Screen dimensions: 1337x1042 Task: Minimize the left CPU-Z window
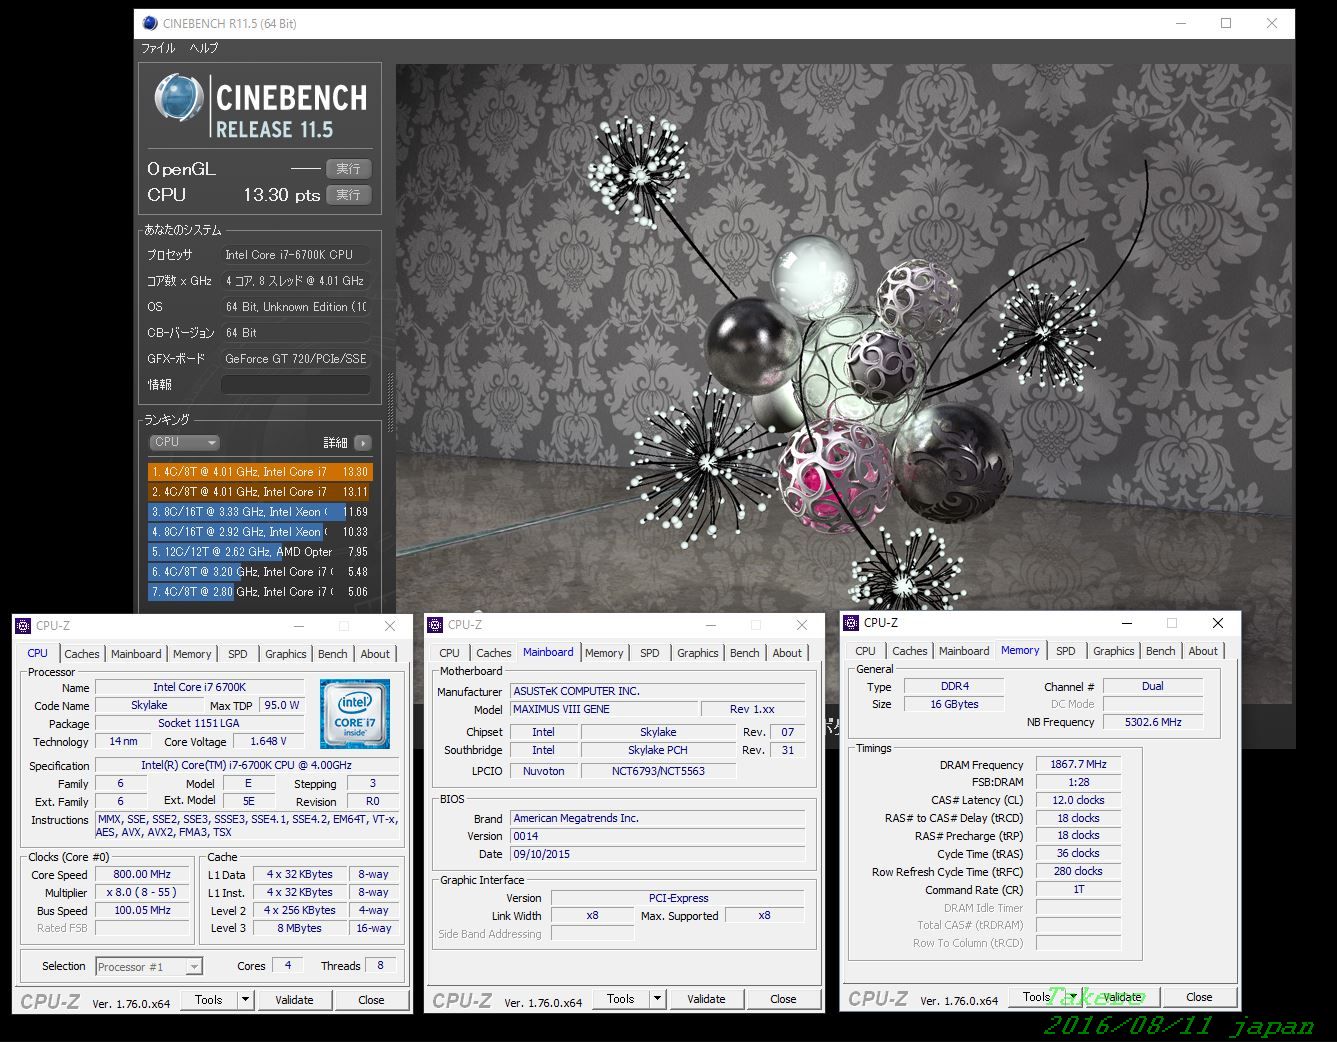point(298,626)
